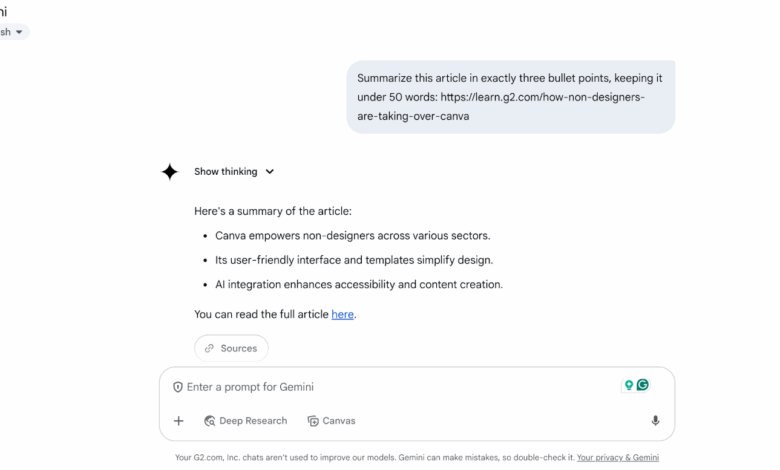This screenshot has width=780, height=470.
Task: Click the green Grammarly icon
Action: pos(643,385)
